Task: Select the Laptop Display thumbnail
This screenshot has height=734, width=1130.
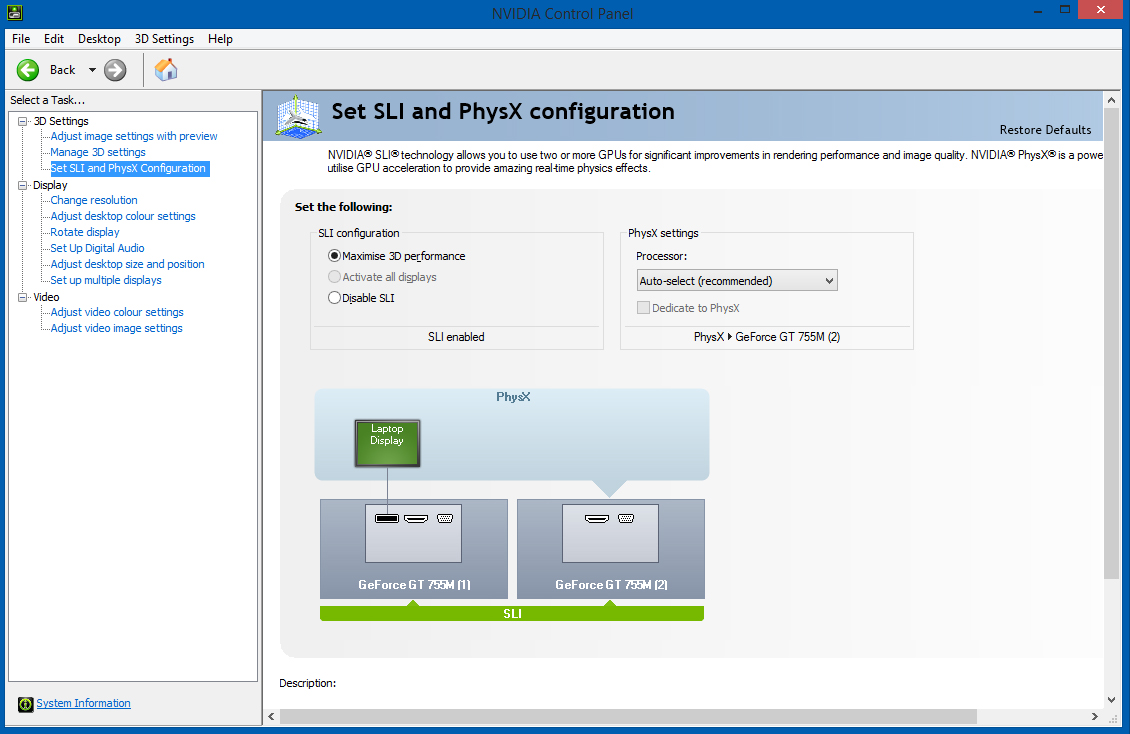Action: click(387, 443)
